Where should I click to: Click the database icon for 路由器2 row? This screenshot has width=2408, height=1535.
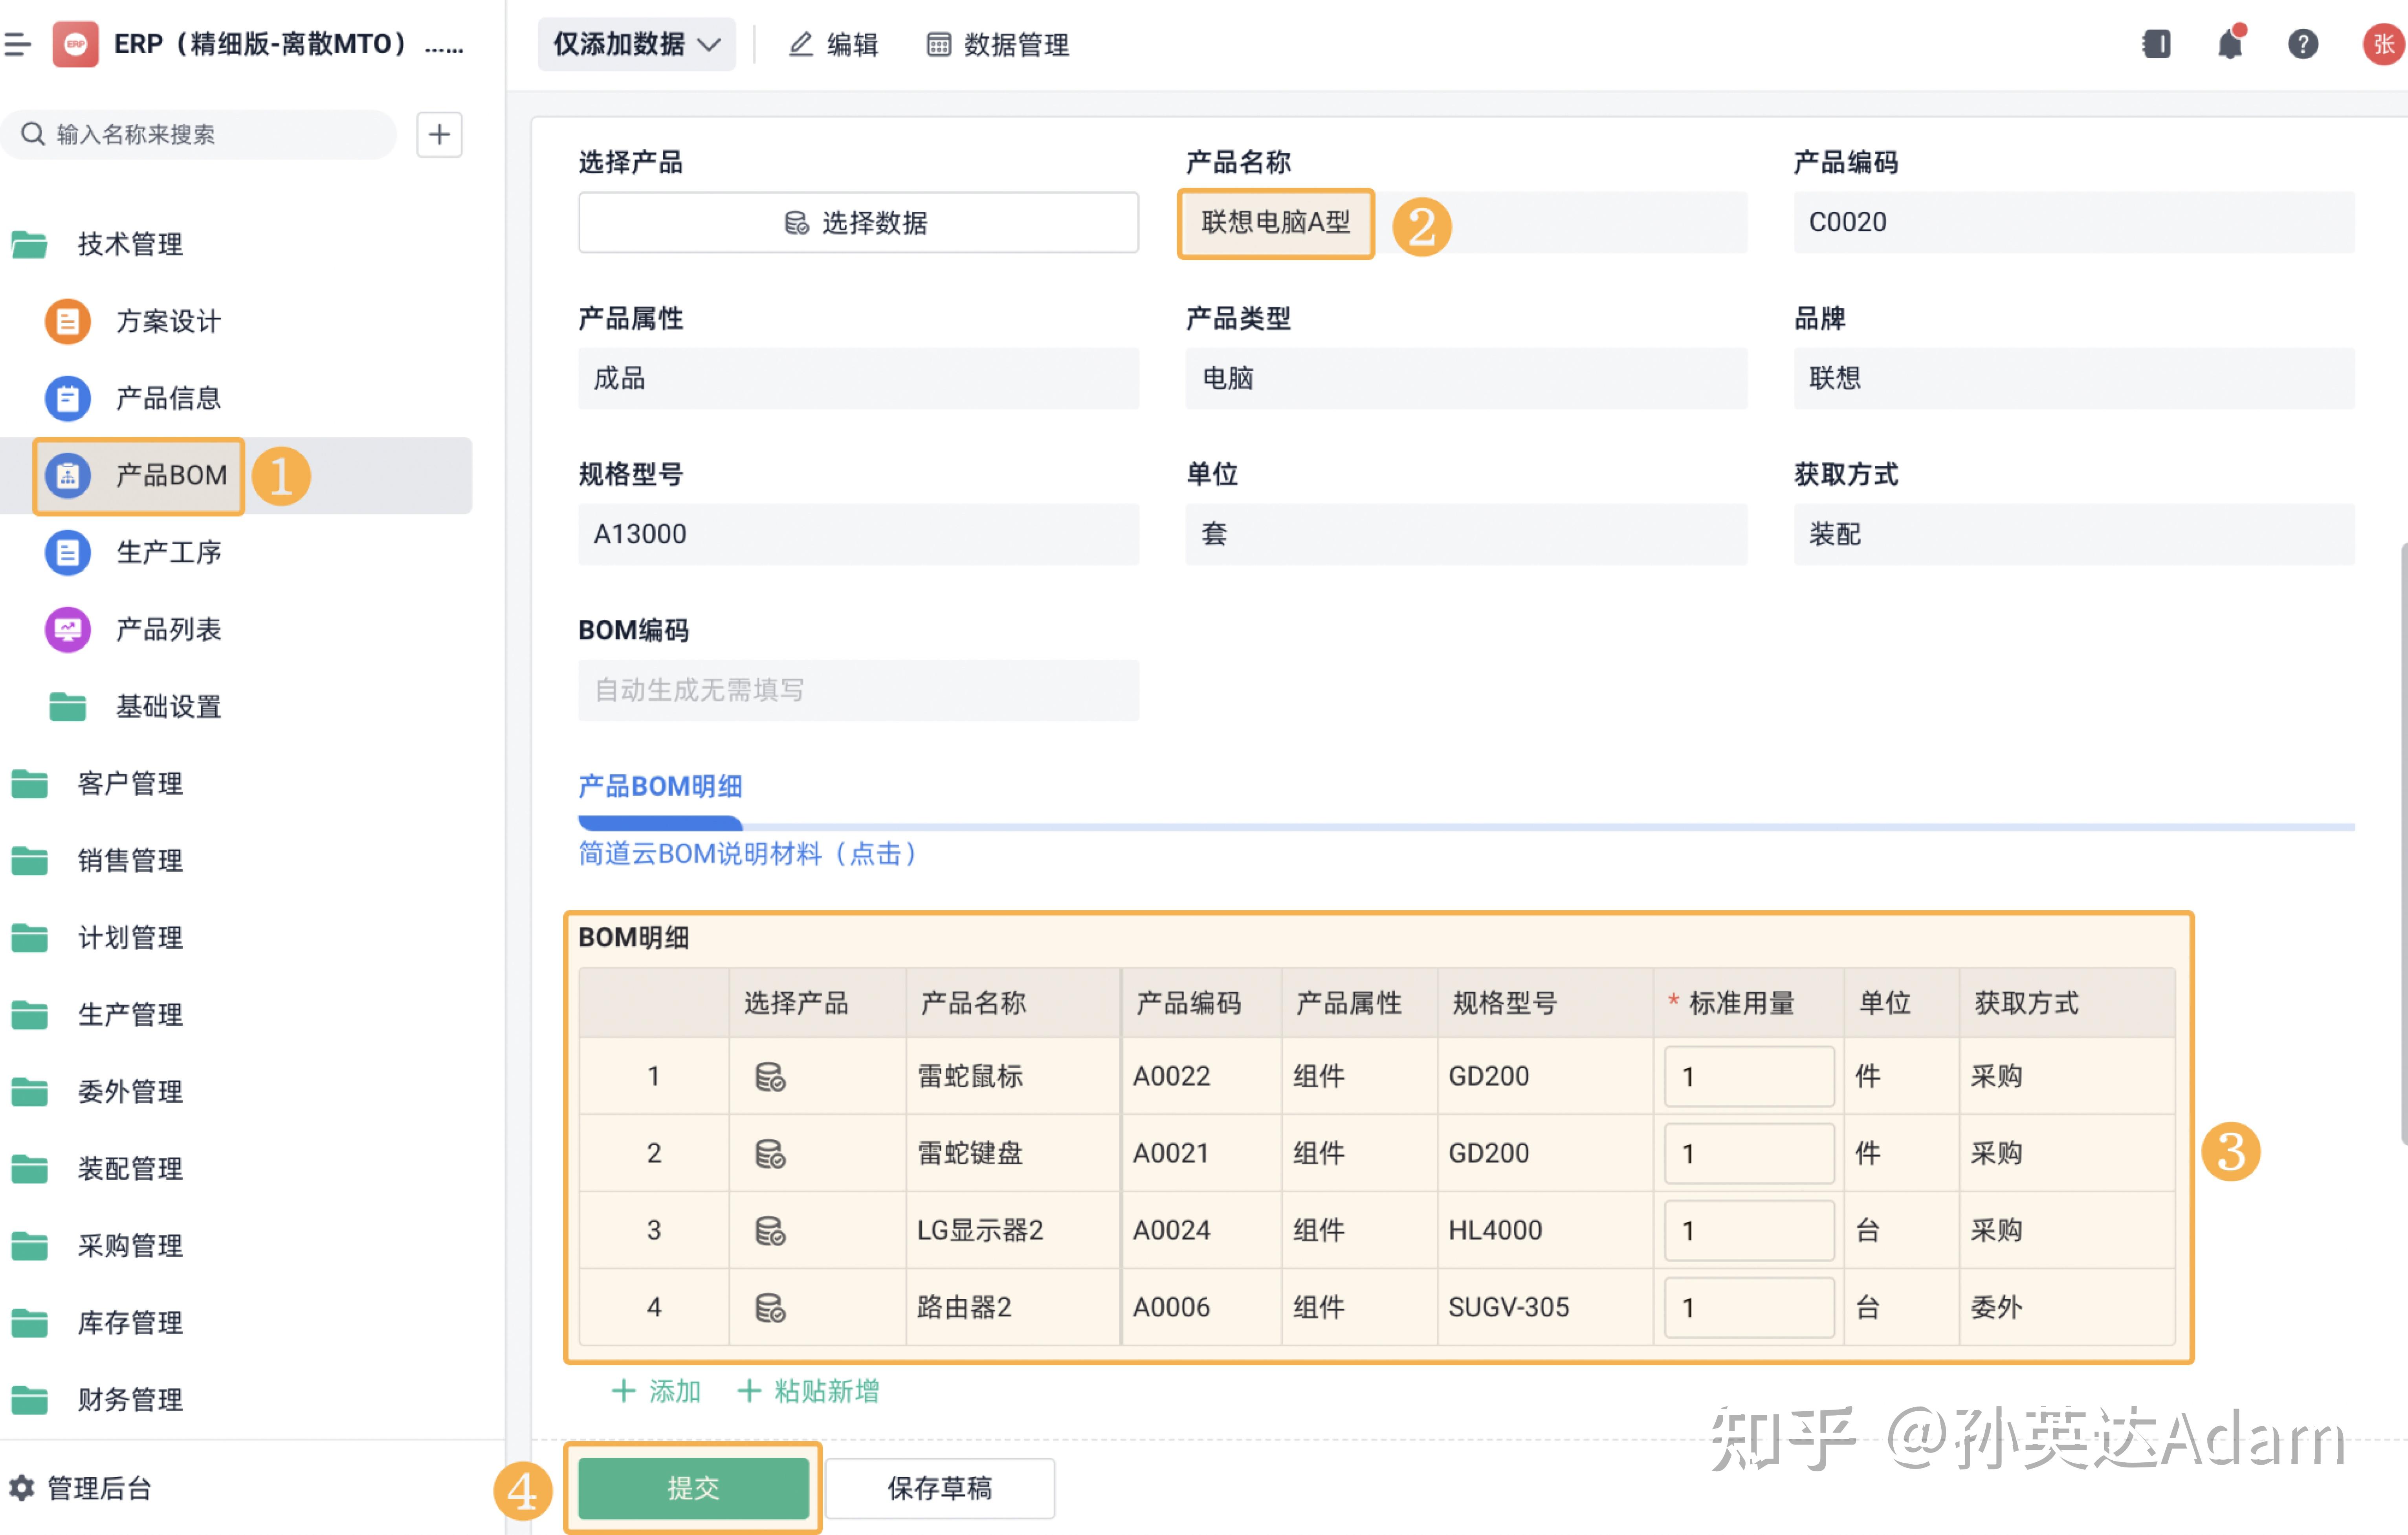click(769, 1307)
